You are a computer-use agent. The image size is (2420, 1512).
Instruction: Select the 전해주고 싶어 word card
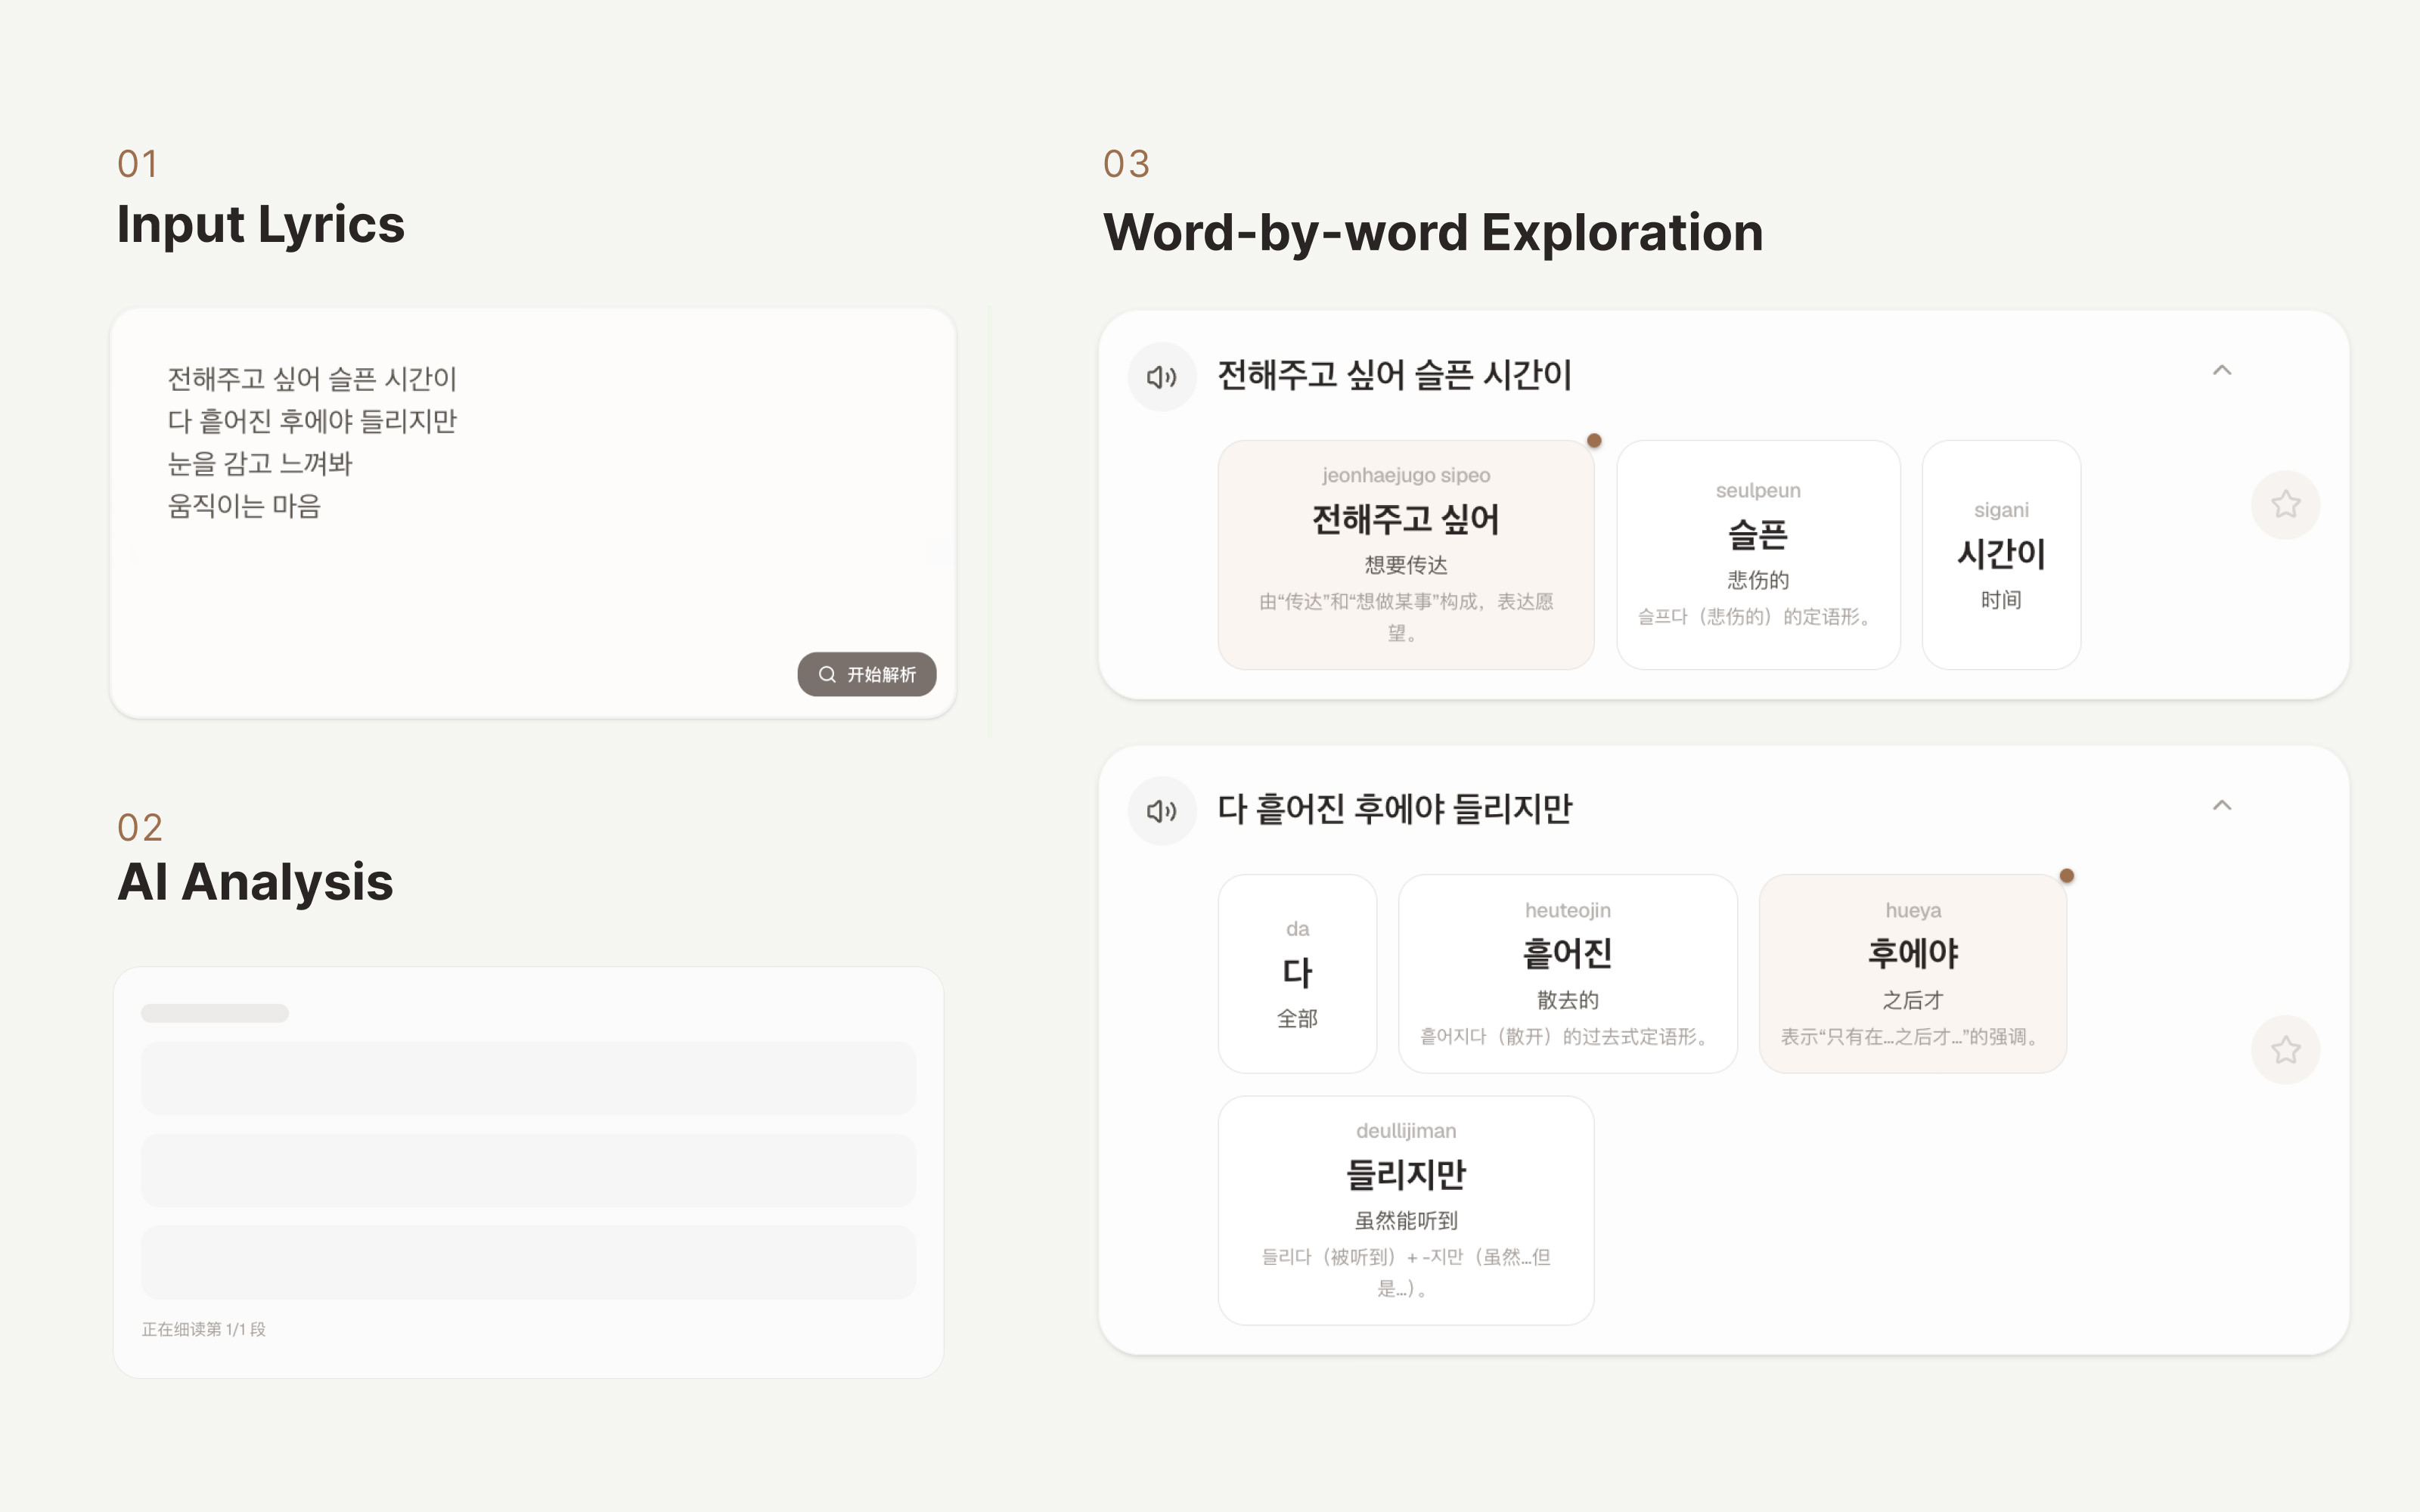(x=1406, y=554)
